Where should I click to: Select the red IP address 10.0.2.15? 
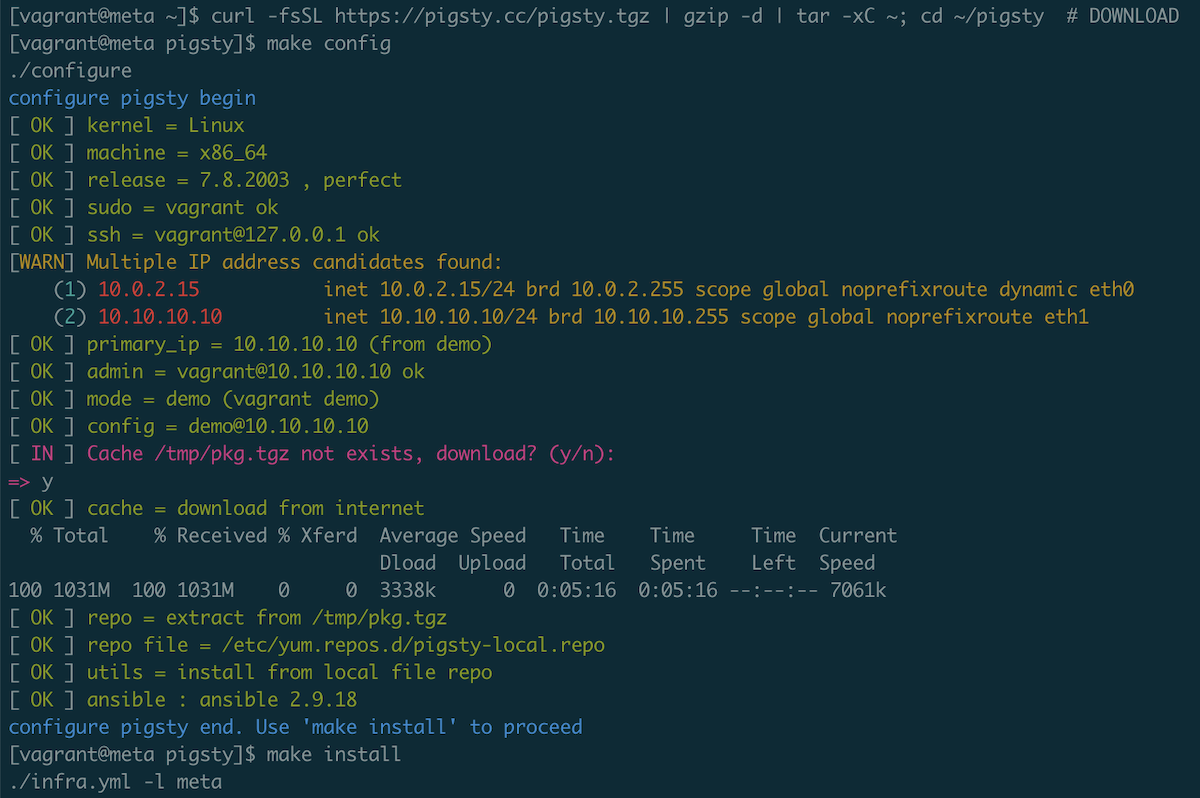[149, 290]
